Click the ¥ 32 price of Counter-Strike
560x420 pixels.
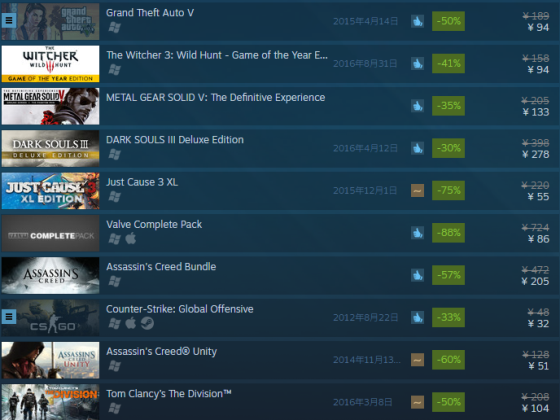pos(538,324)
